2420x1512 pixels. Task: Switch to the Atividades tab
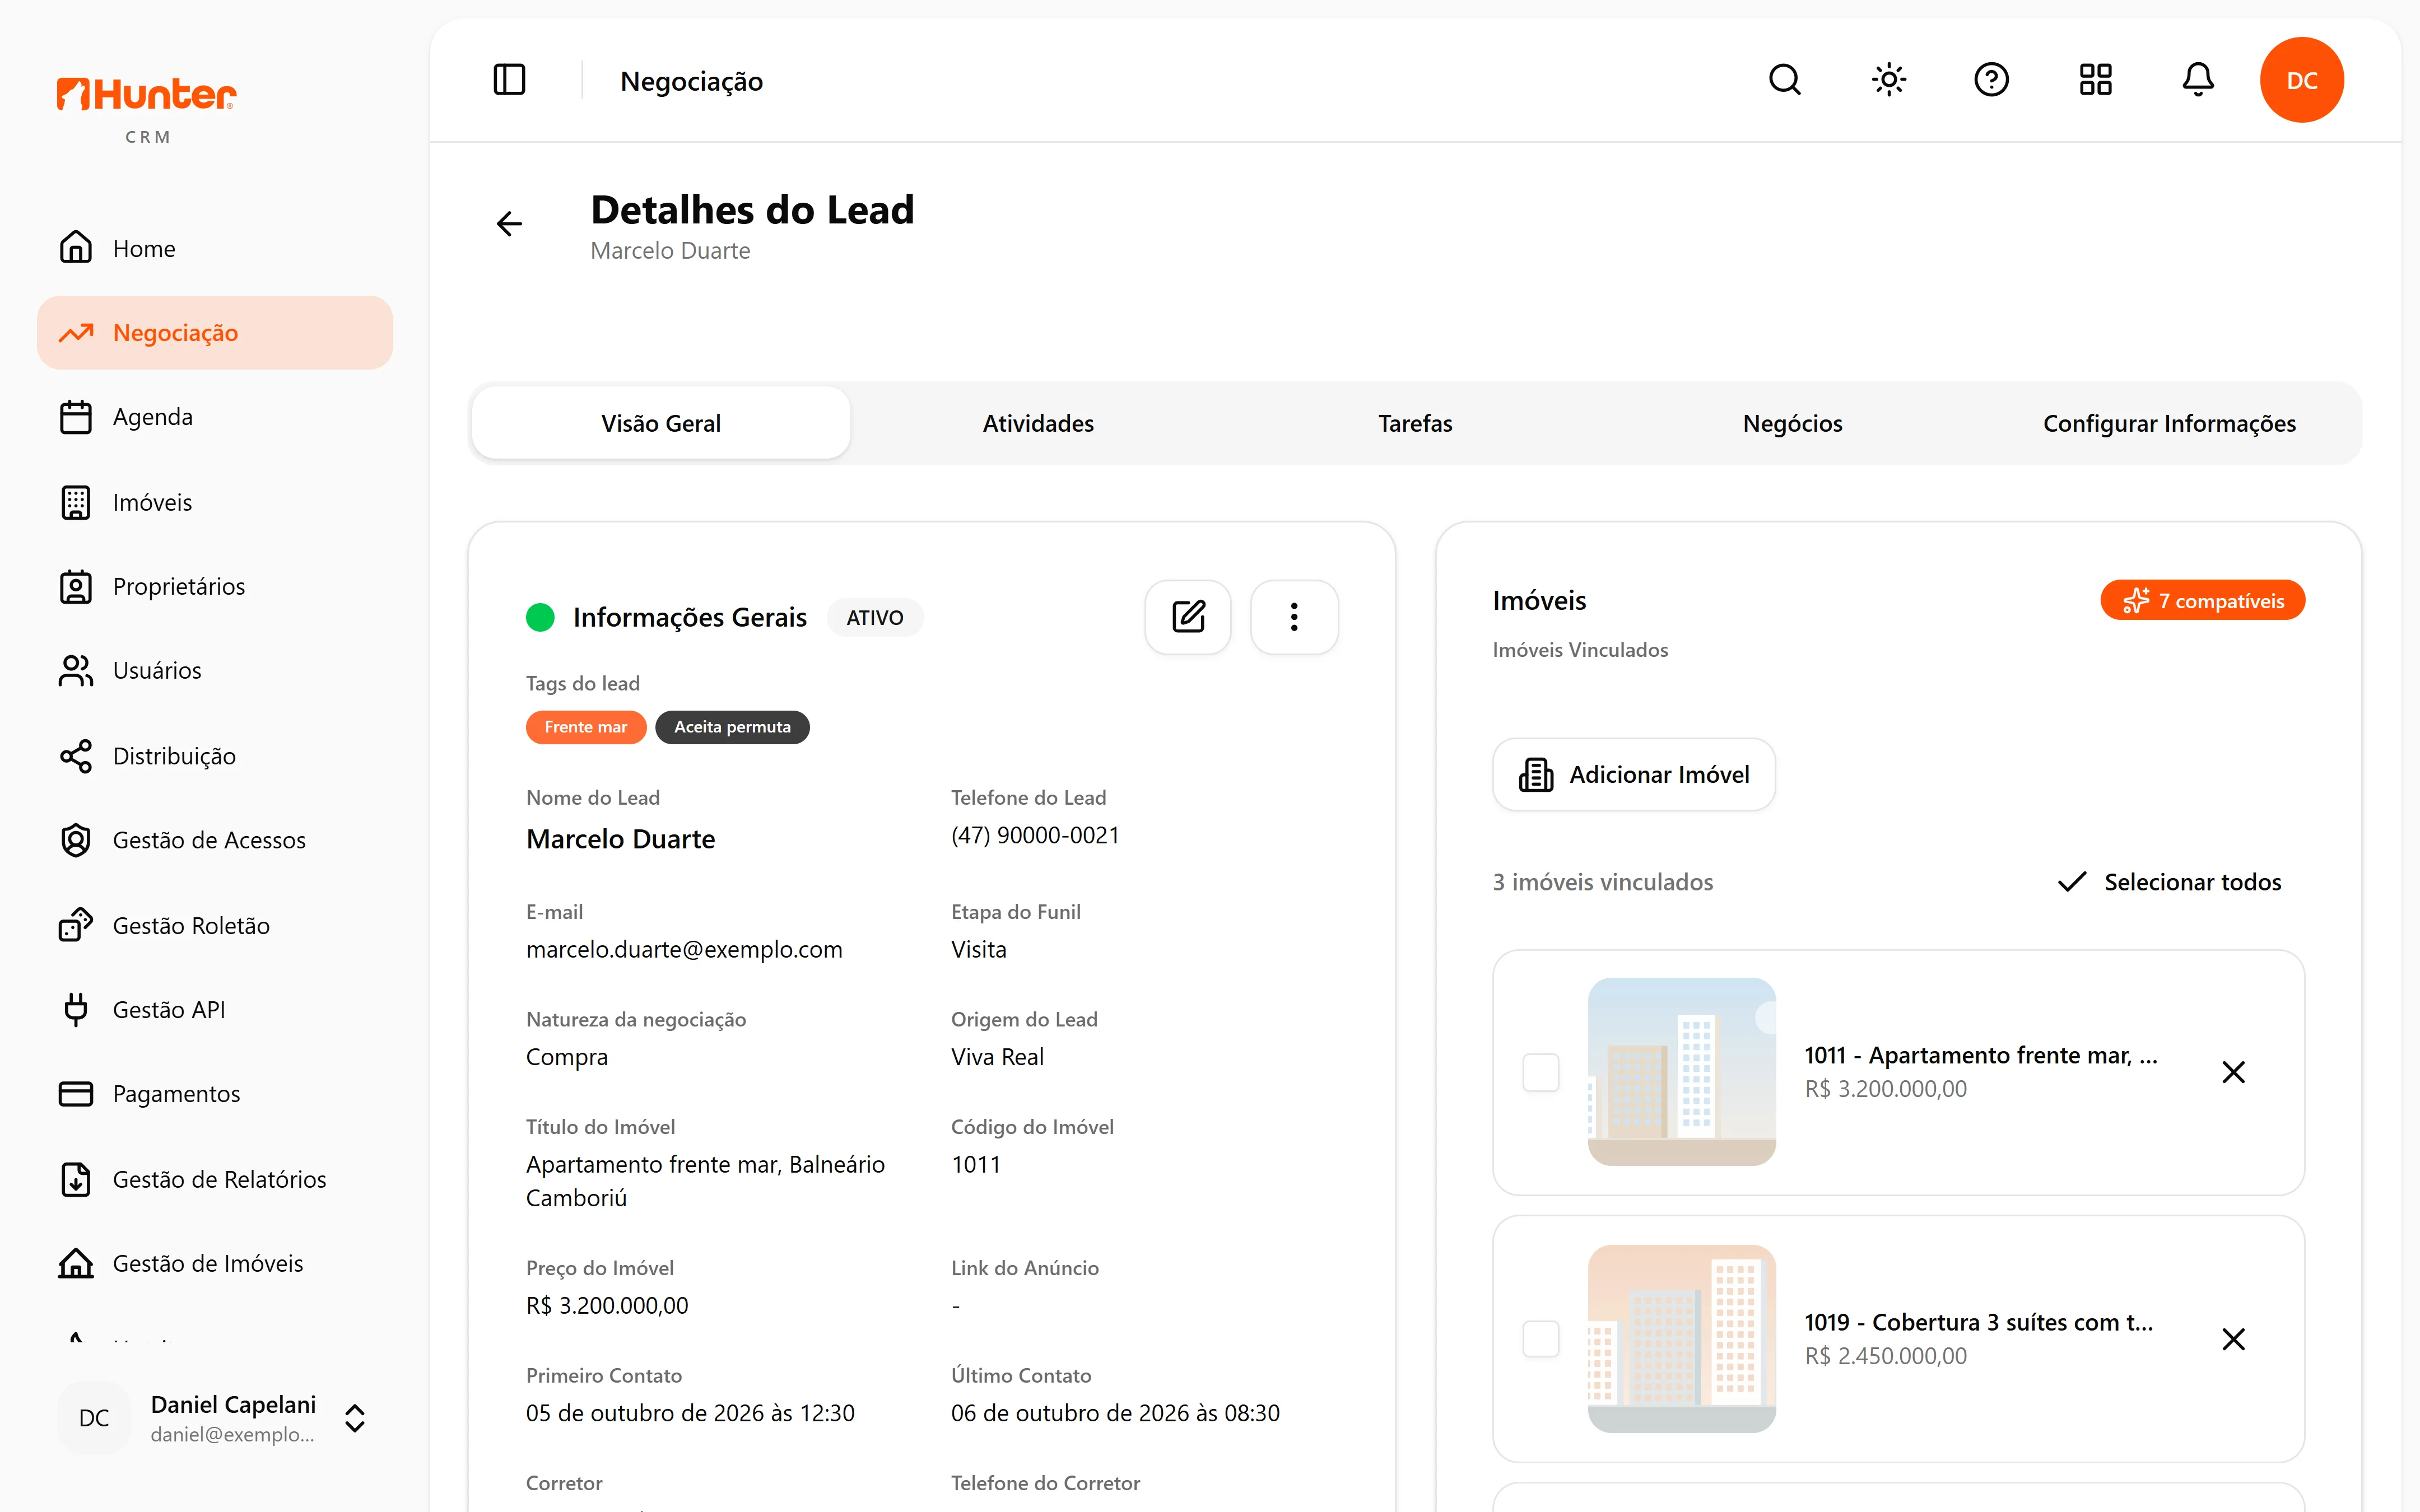coord(1038,423)
